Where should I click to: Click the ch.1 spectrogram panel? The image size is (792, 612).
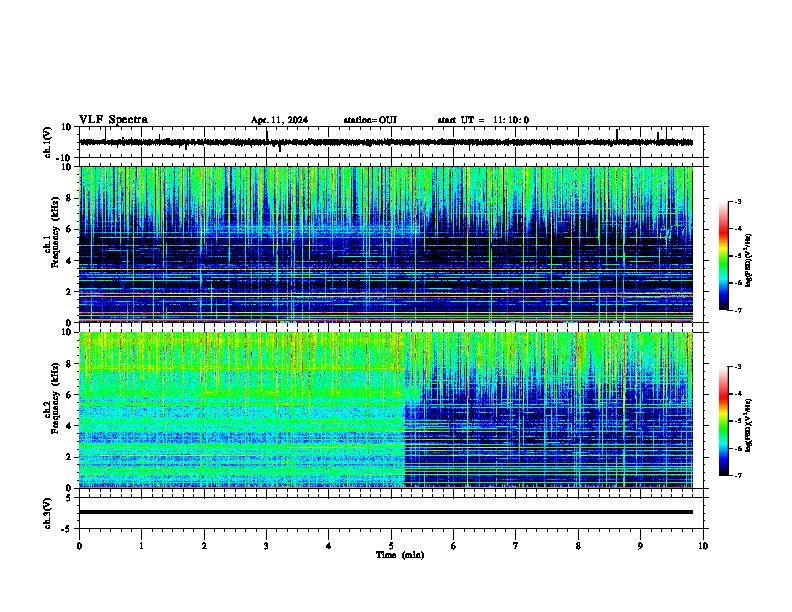[386, 244]
